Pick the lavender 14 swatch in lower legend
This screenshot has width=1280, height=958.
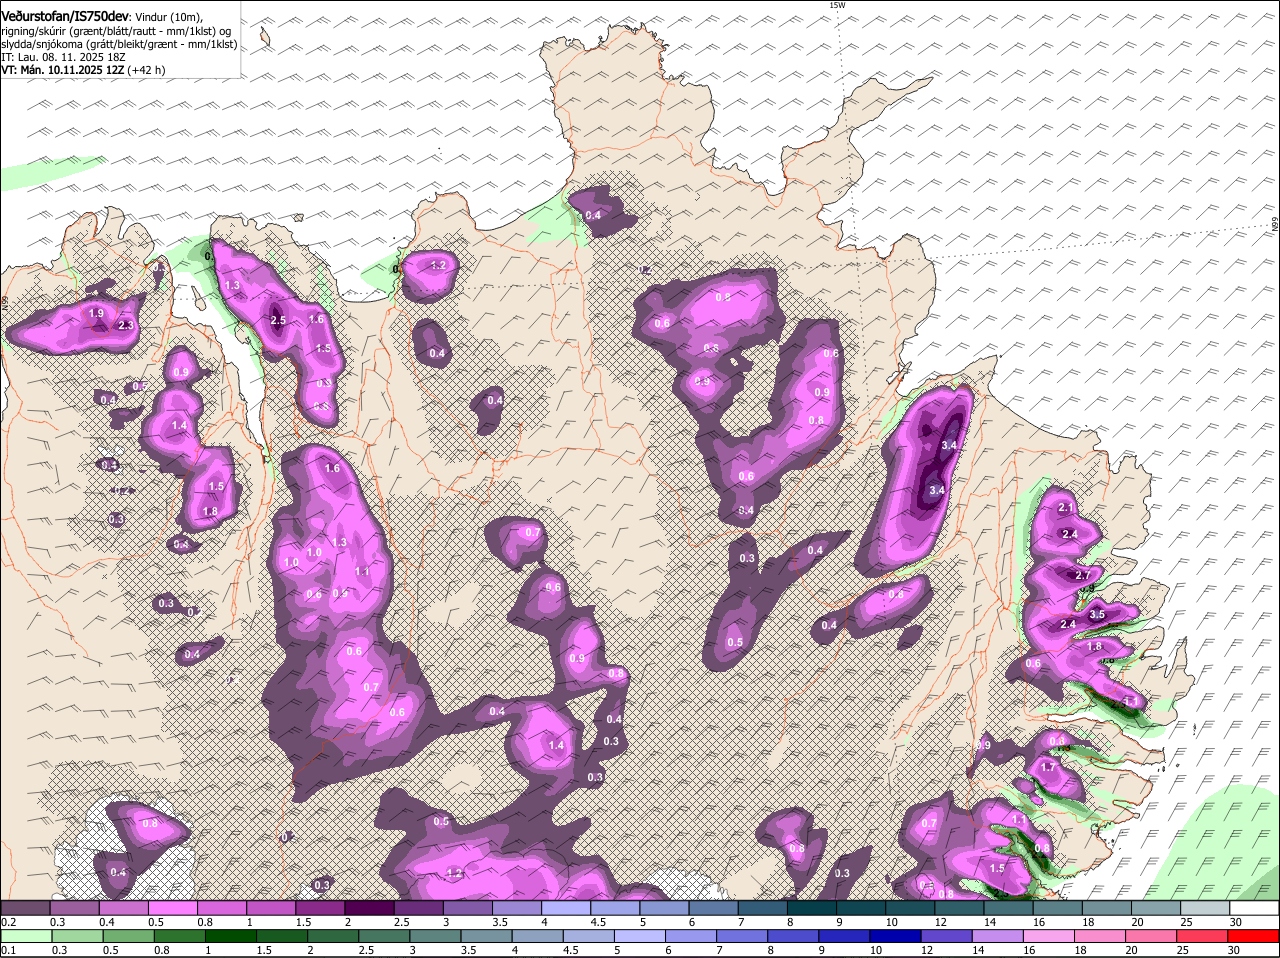tap(998, 937)
